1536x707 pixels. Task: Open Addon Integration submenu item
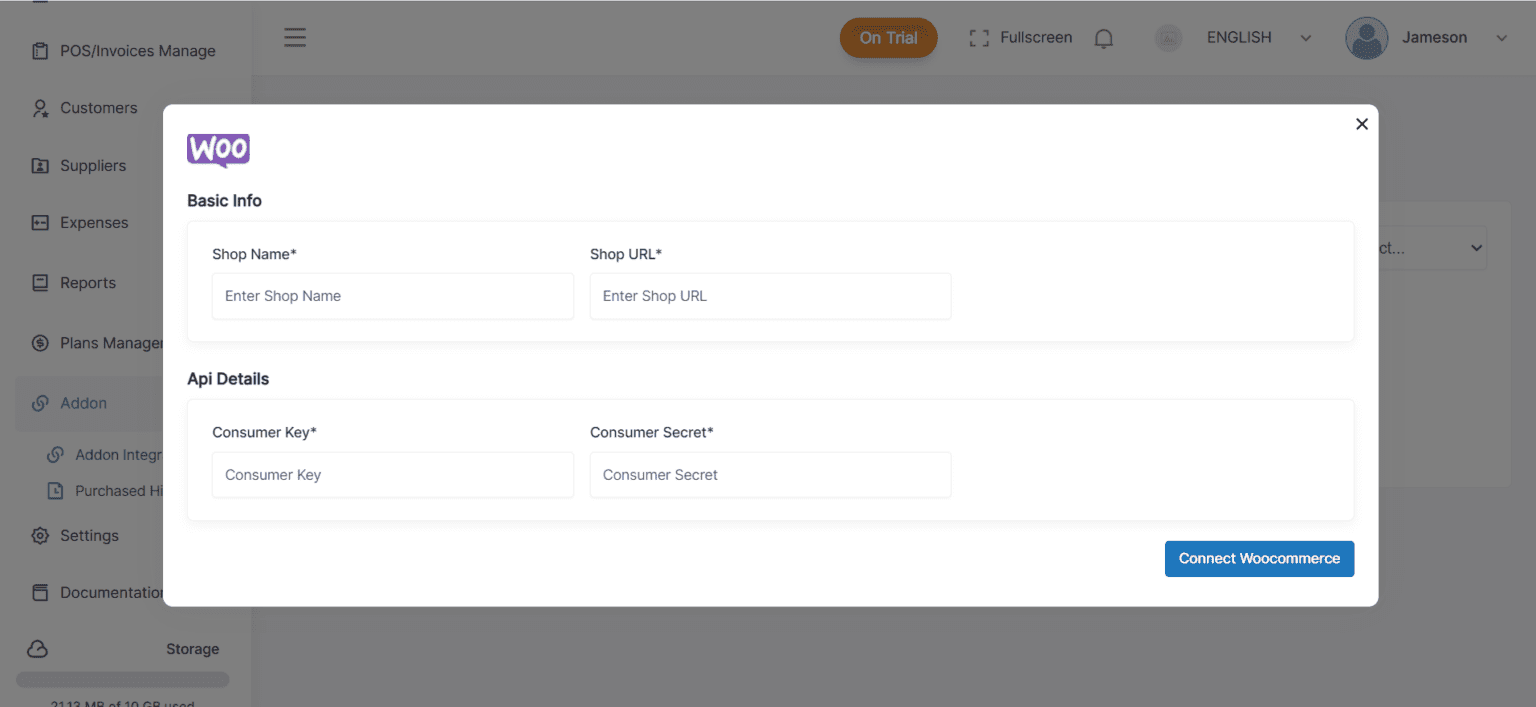coord(106,455)
